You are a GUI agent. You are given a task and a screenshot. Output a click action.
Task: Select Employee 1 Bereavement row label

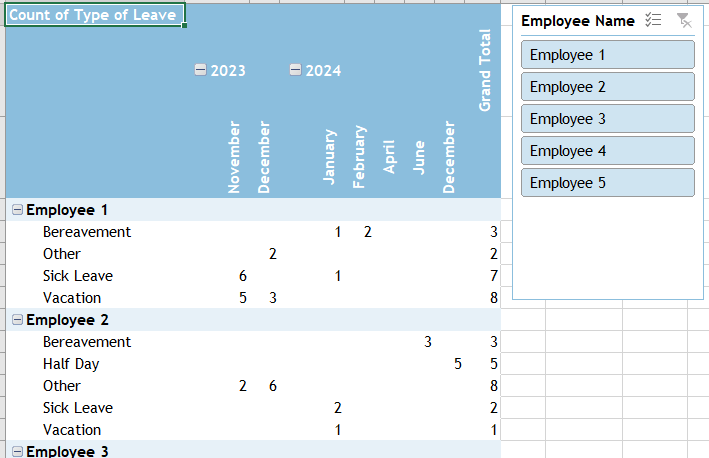click(x=87, y=232)
